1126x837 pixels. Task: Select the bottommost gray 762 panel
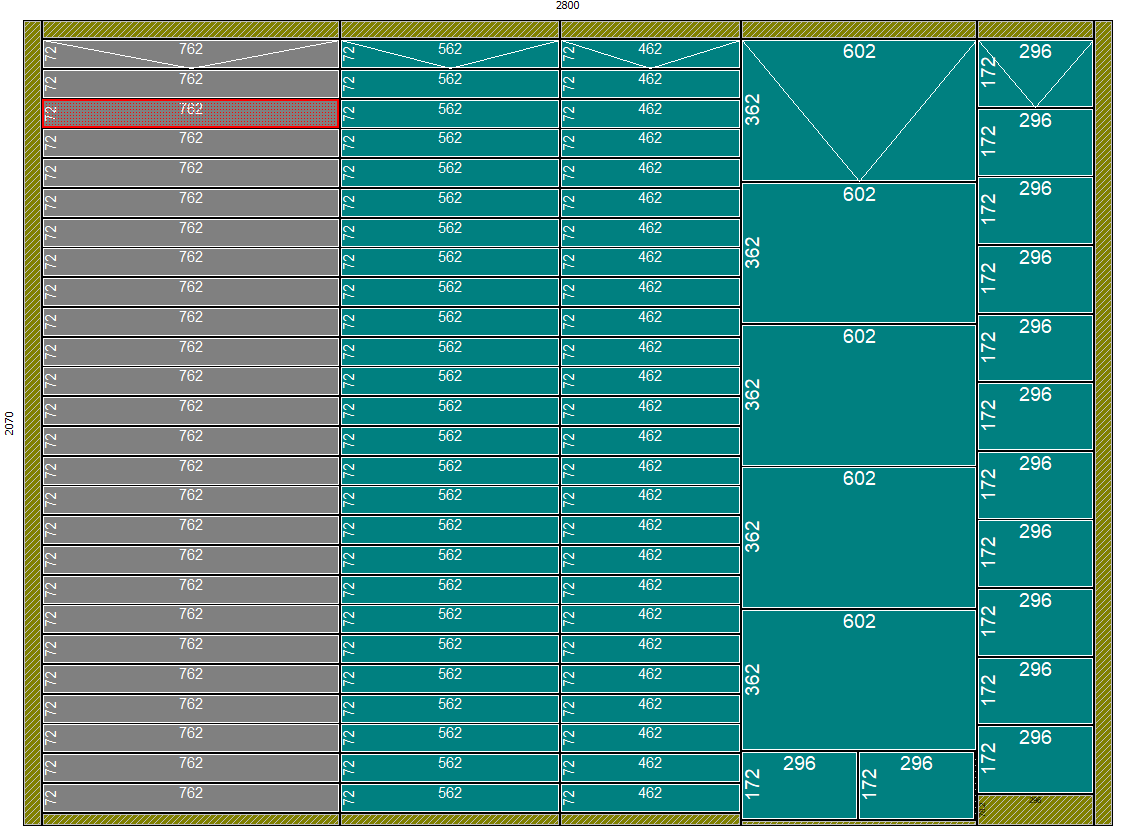coord(190,798)
